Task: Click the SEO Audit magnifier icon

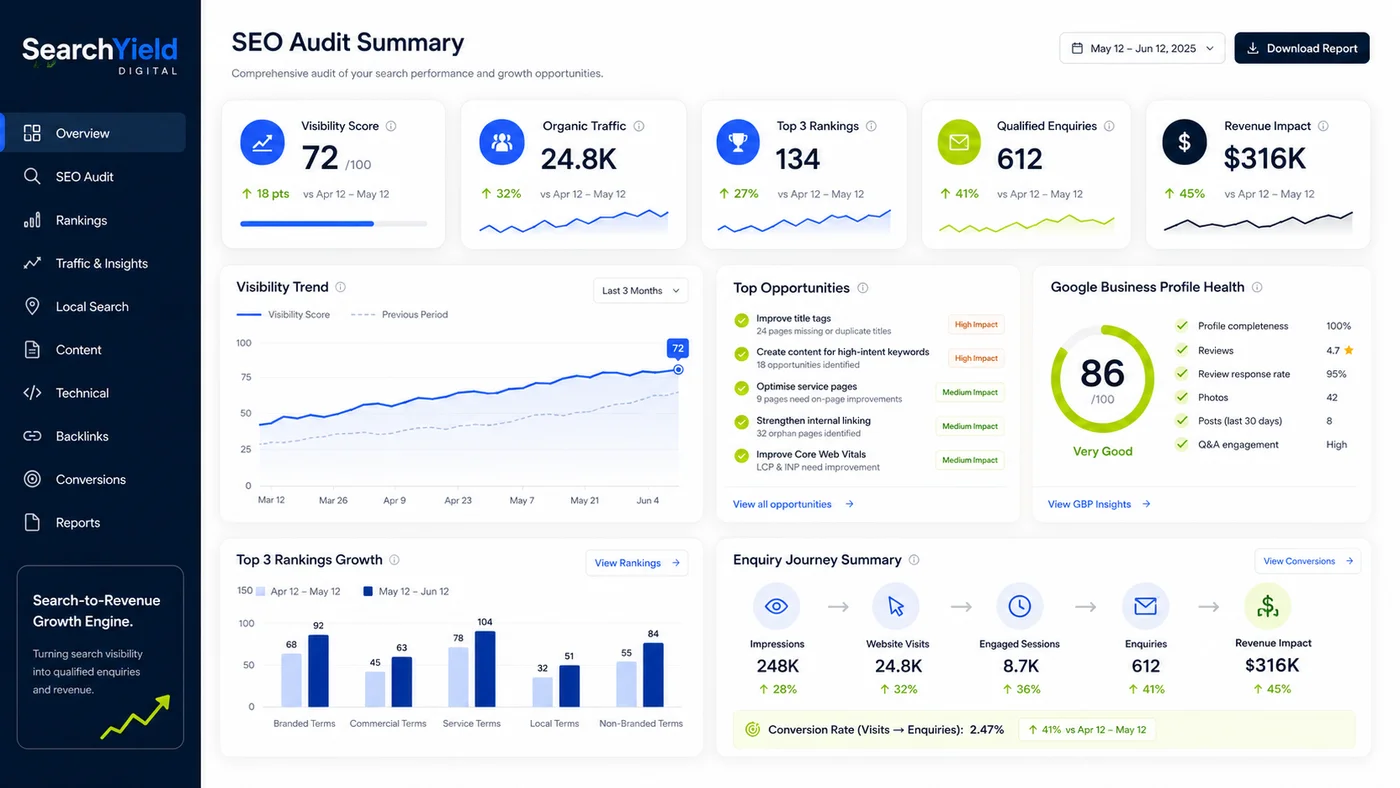Action: pos(32,176)
